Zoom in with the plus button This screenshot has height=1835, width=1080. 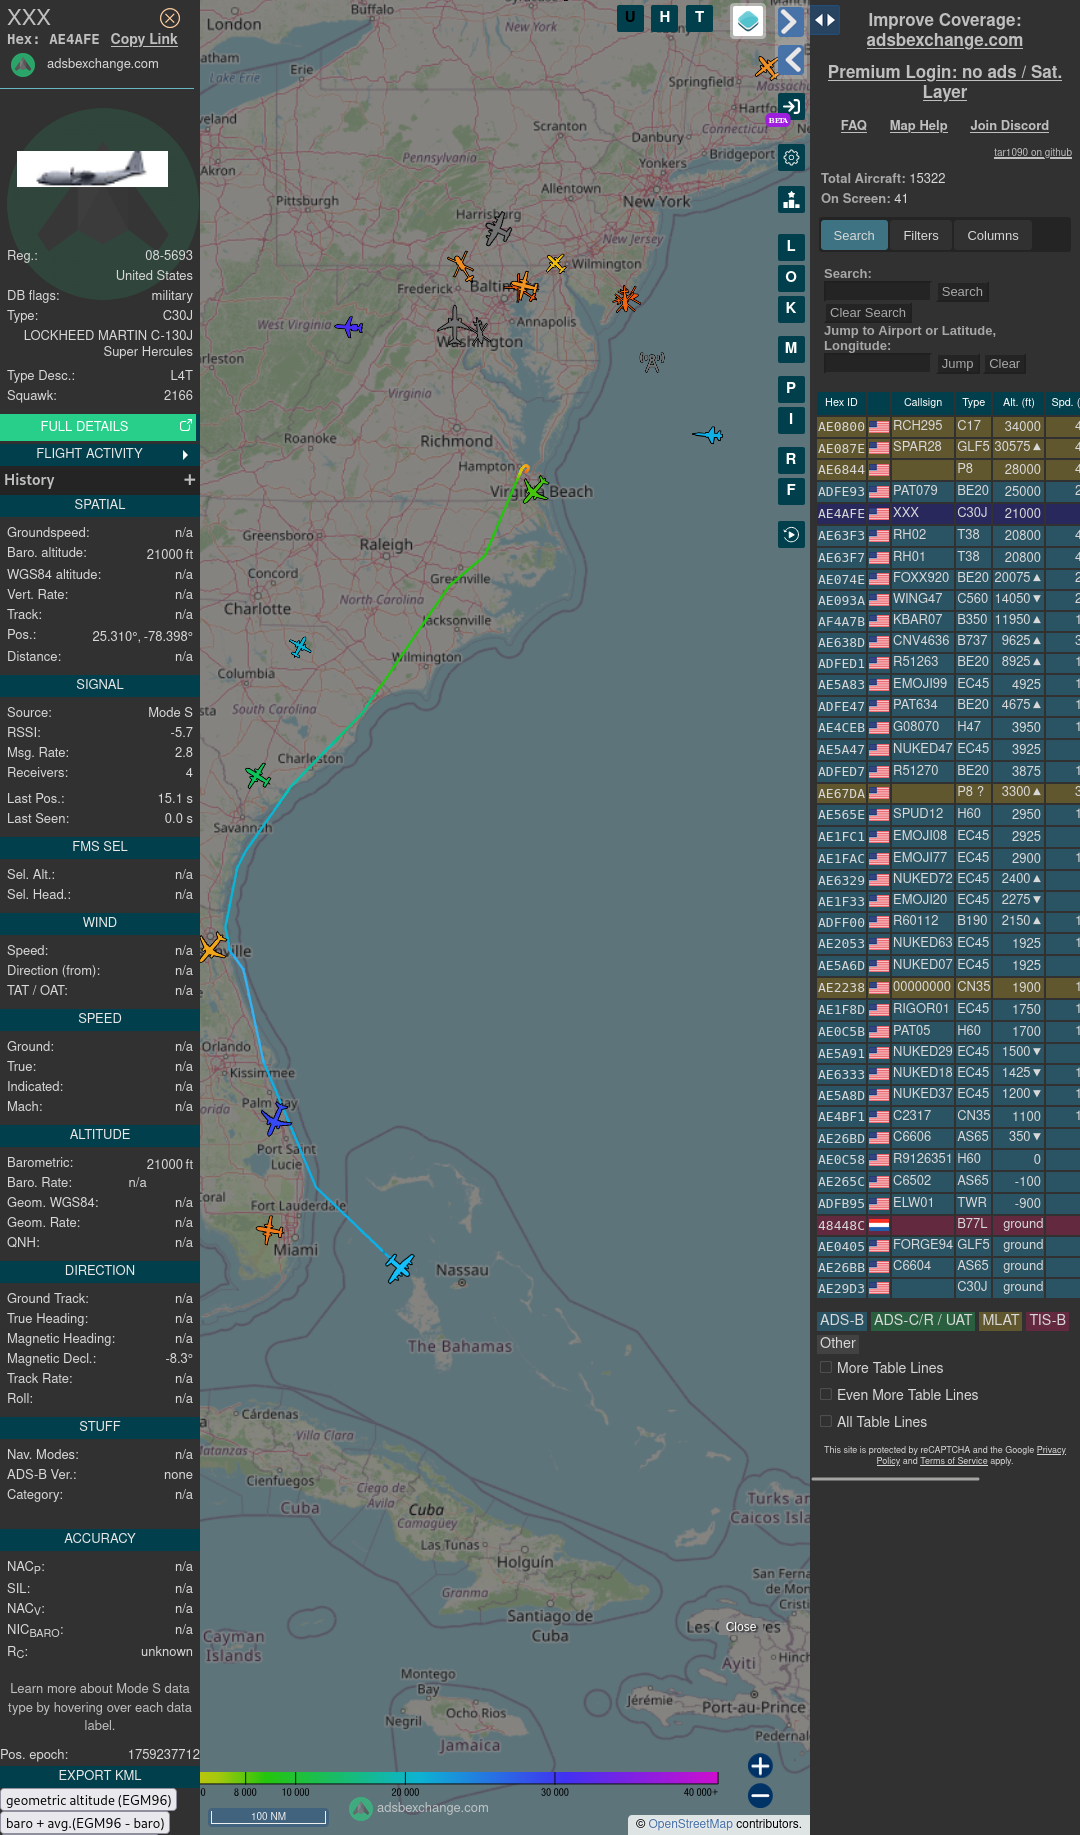tap(760, 1766)
